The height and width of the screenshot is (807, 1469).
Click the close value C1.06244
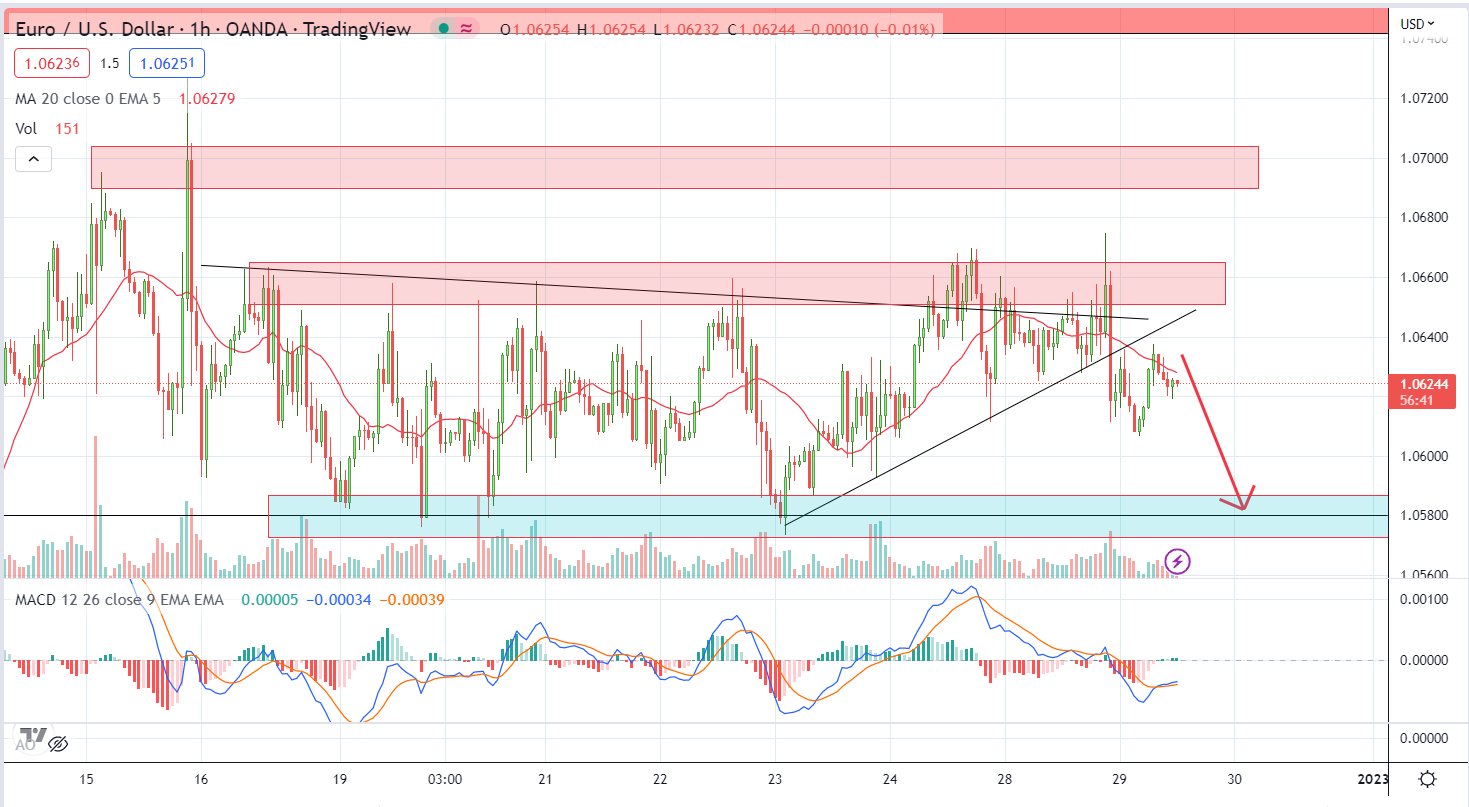point(761,29)
